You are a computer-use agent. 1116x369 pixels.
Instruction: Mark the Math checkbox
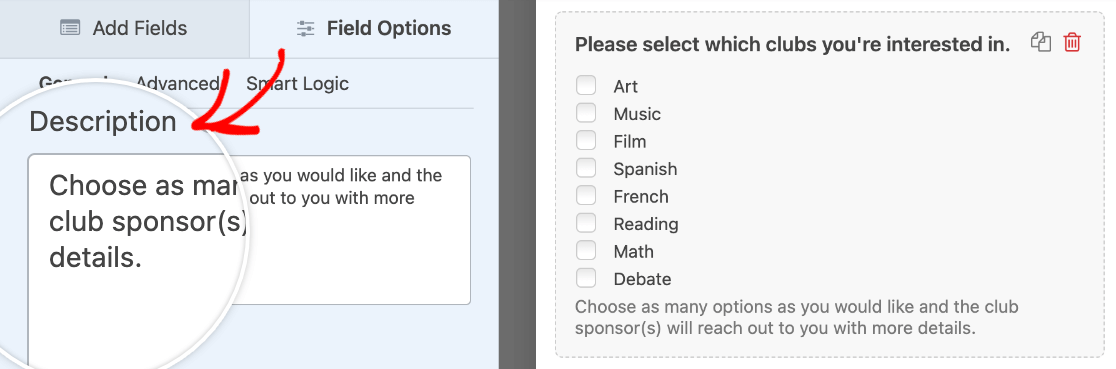pyautogui.click(x=586, y=251)
